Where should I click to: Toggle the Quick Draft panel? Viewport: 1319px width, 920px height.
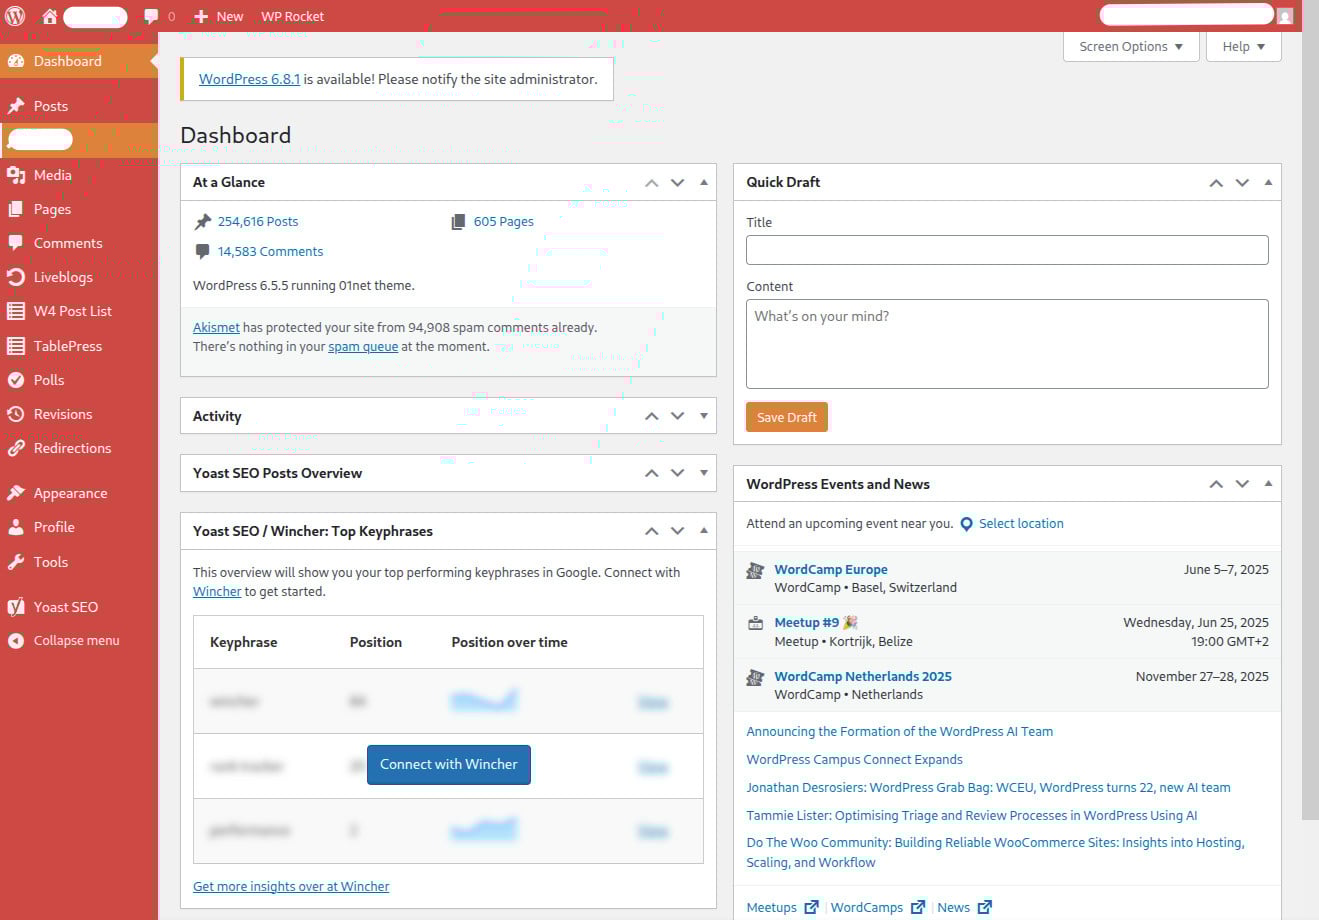pos(1268,183)
